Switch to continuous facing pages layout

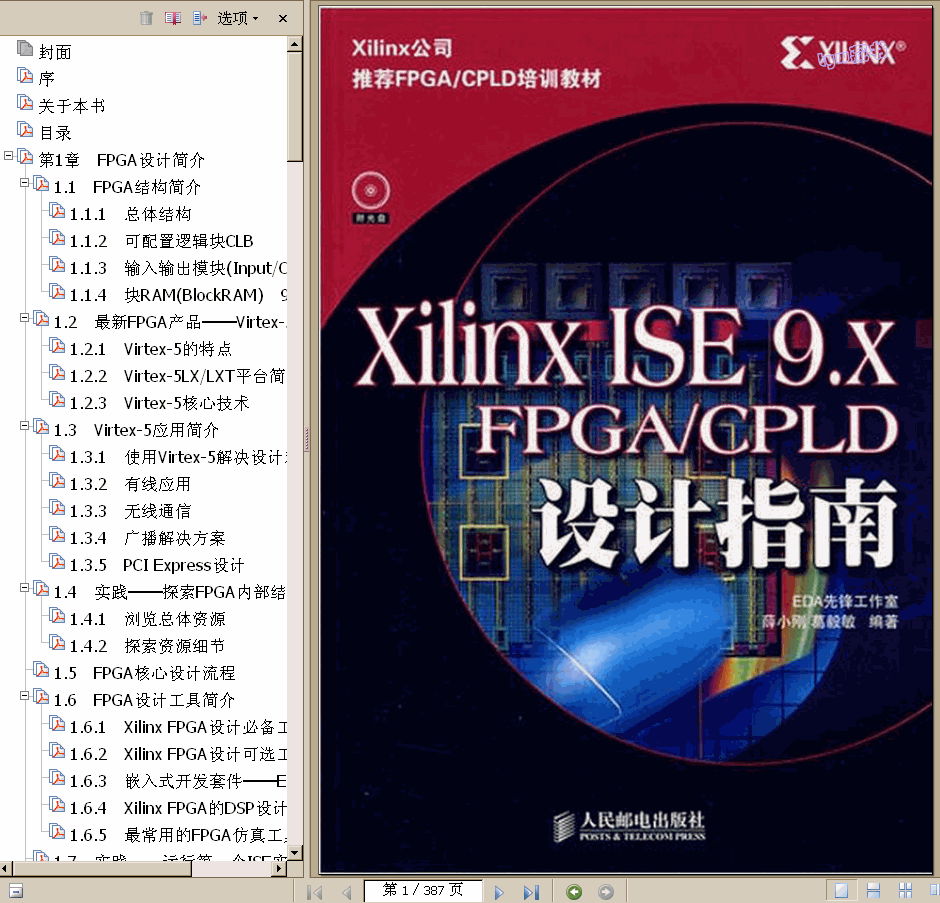pos(932,891)
